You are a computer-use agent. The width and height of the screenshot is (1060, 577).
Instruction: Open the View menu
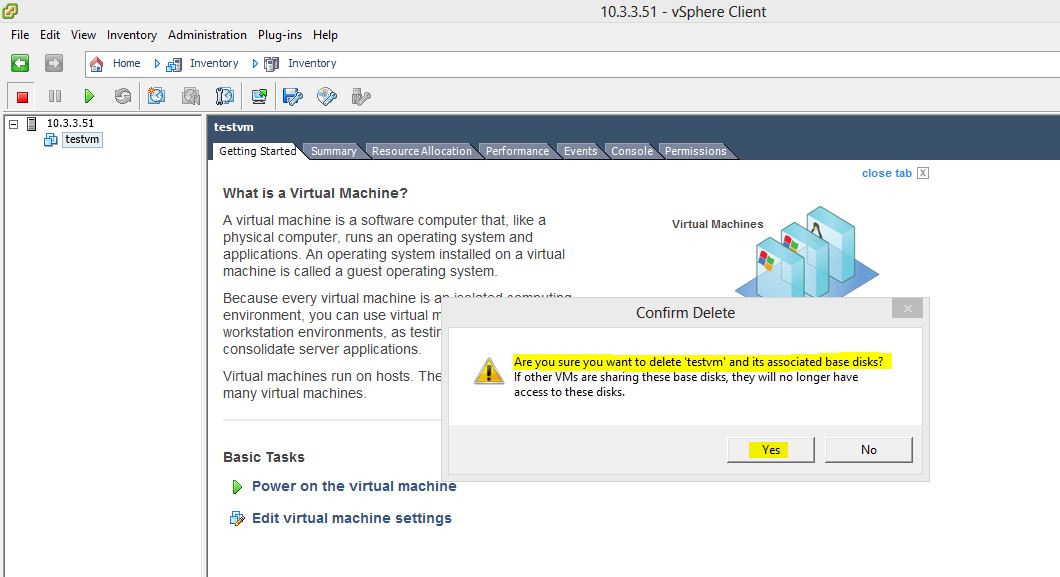point(83,34)
